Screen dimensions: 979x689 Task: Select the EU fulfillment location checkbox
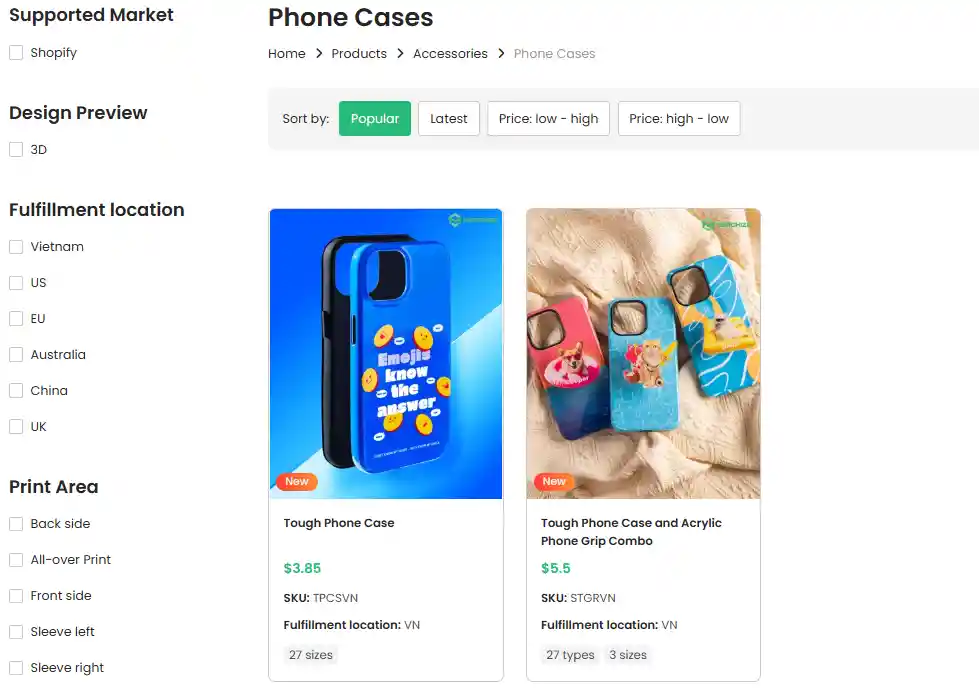click(x=15, y=318)
